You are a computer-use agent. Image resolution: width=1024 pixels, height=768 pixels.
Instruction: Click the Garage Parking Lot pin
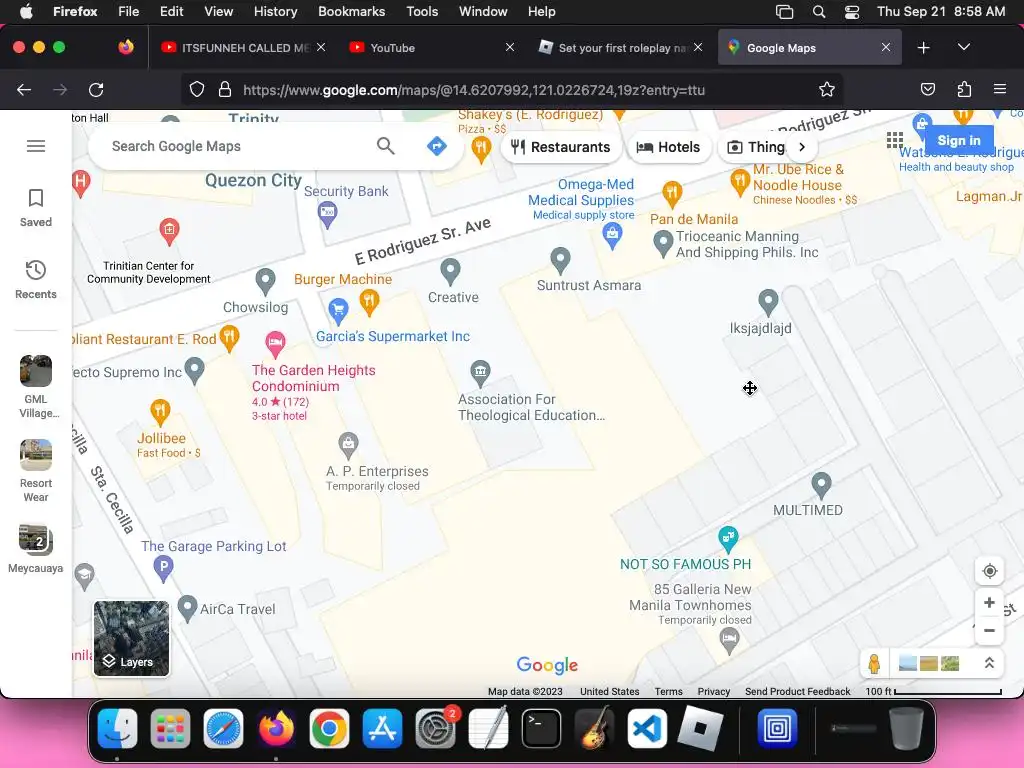point(163,568)
